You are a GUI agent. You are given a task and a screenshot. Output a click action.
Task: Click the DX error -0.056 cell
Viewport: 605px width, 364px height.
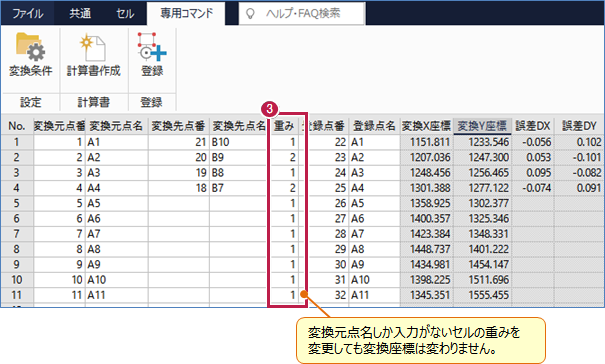tap(533, 142)
